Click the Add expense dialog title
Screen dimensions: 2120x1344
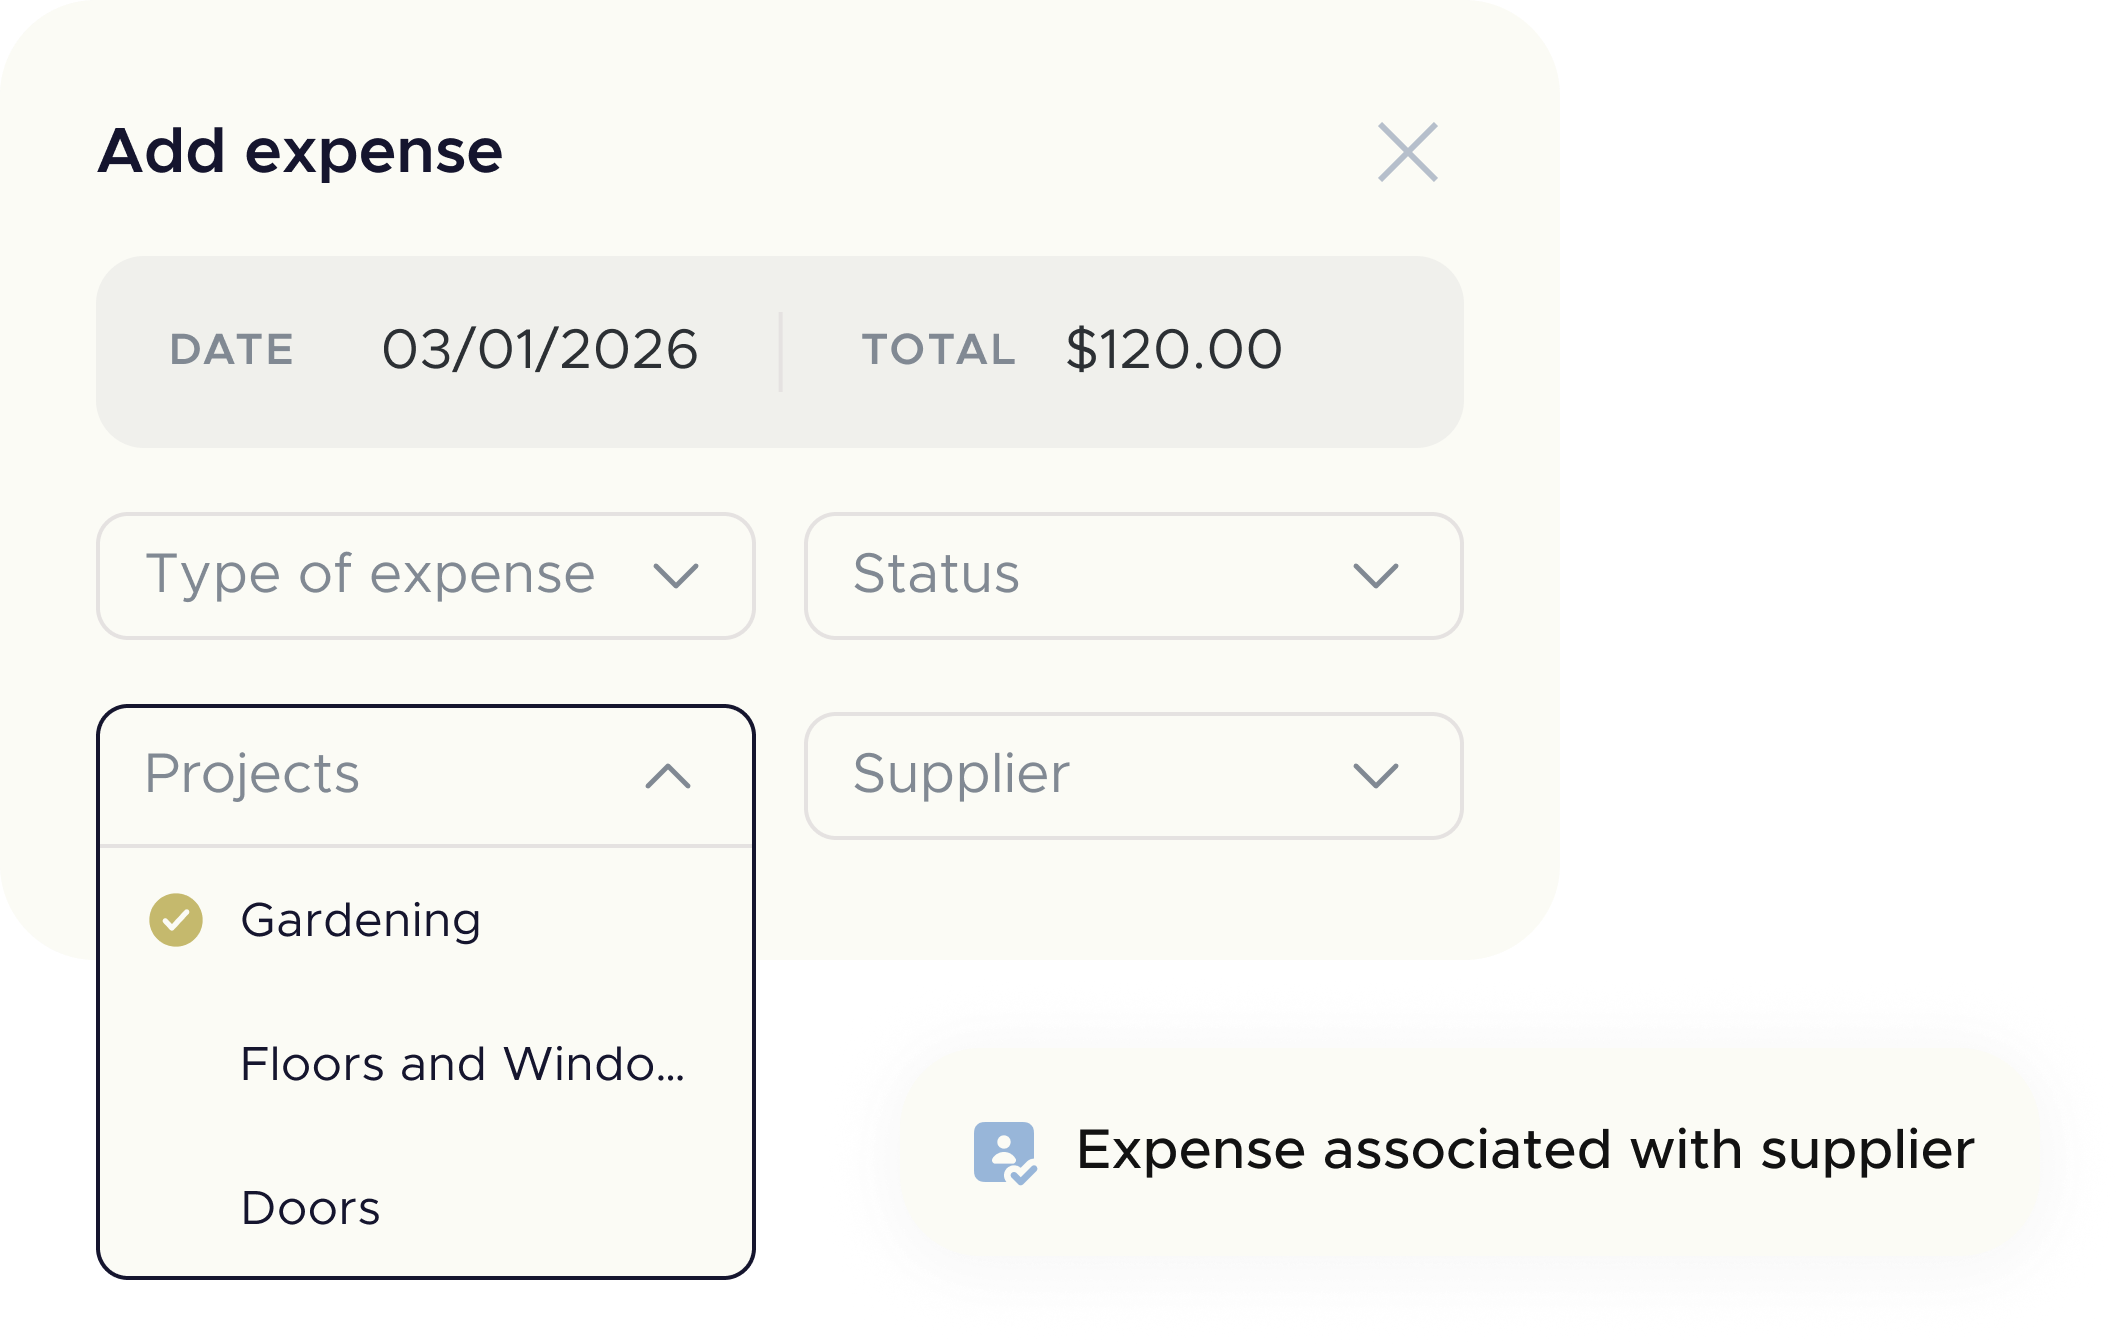click(x=300, y=152)
